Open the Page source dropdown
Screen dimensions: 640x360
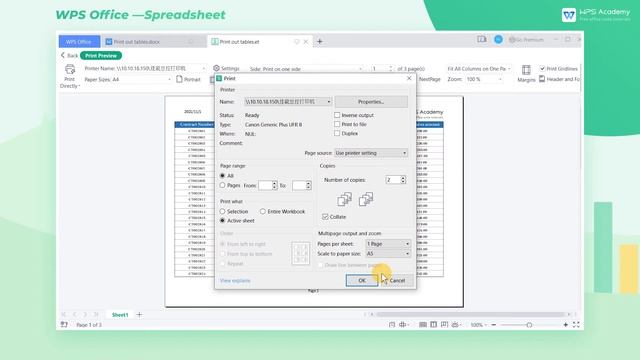[371, 153]
